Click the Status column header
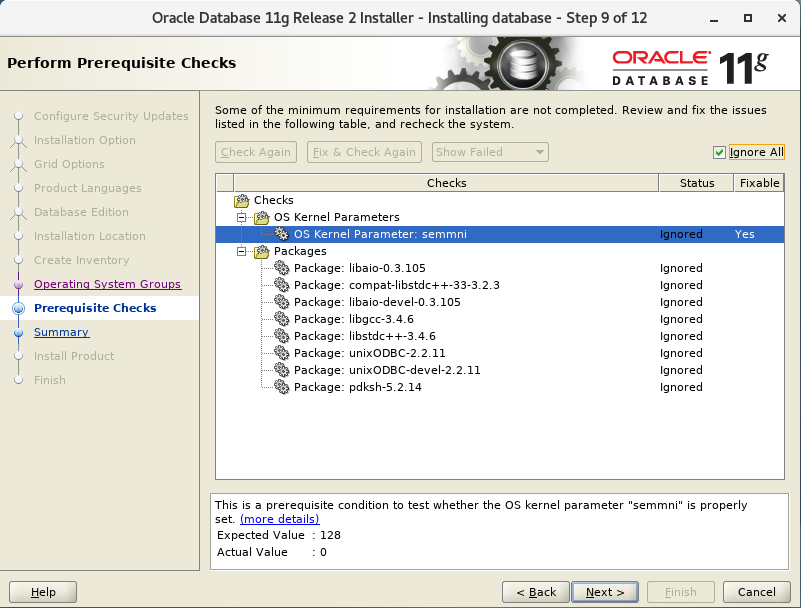The height and width of the screenshot is (608, 801). point(697,183)
